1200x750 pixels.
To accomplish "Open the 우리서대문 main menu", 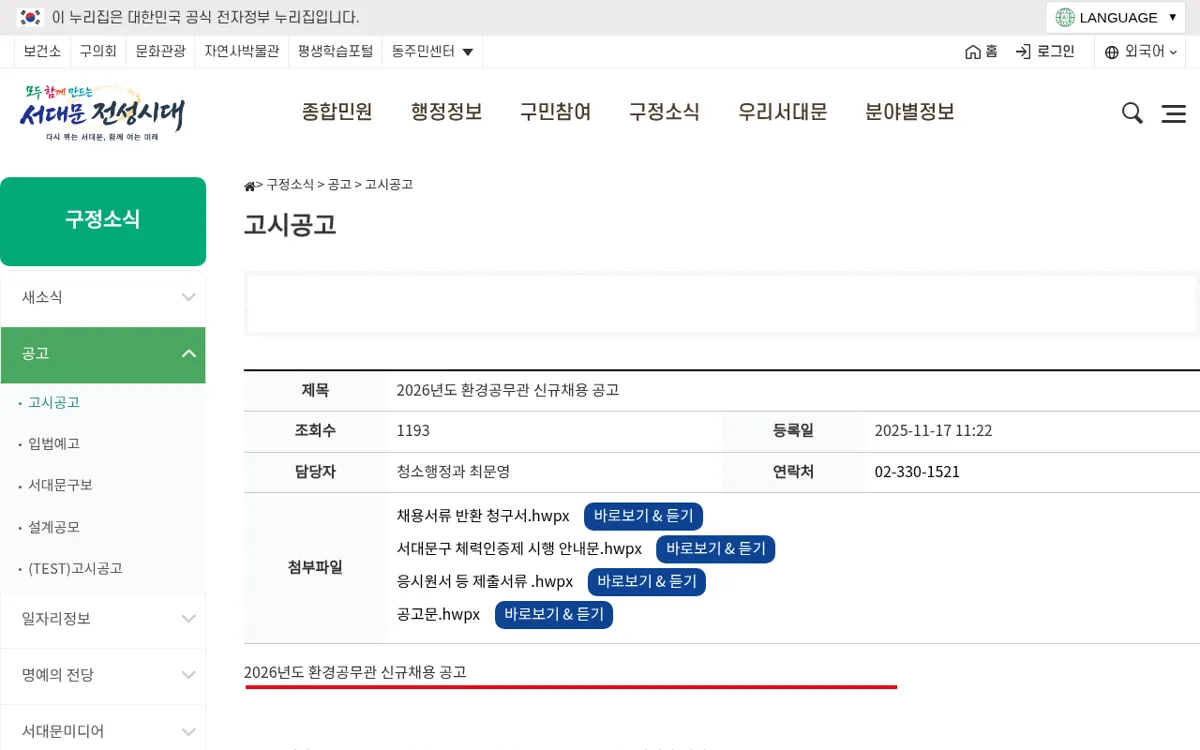I will point(782,112).
